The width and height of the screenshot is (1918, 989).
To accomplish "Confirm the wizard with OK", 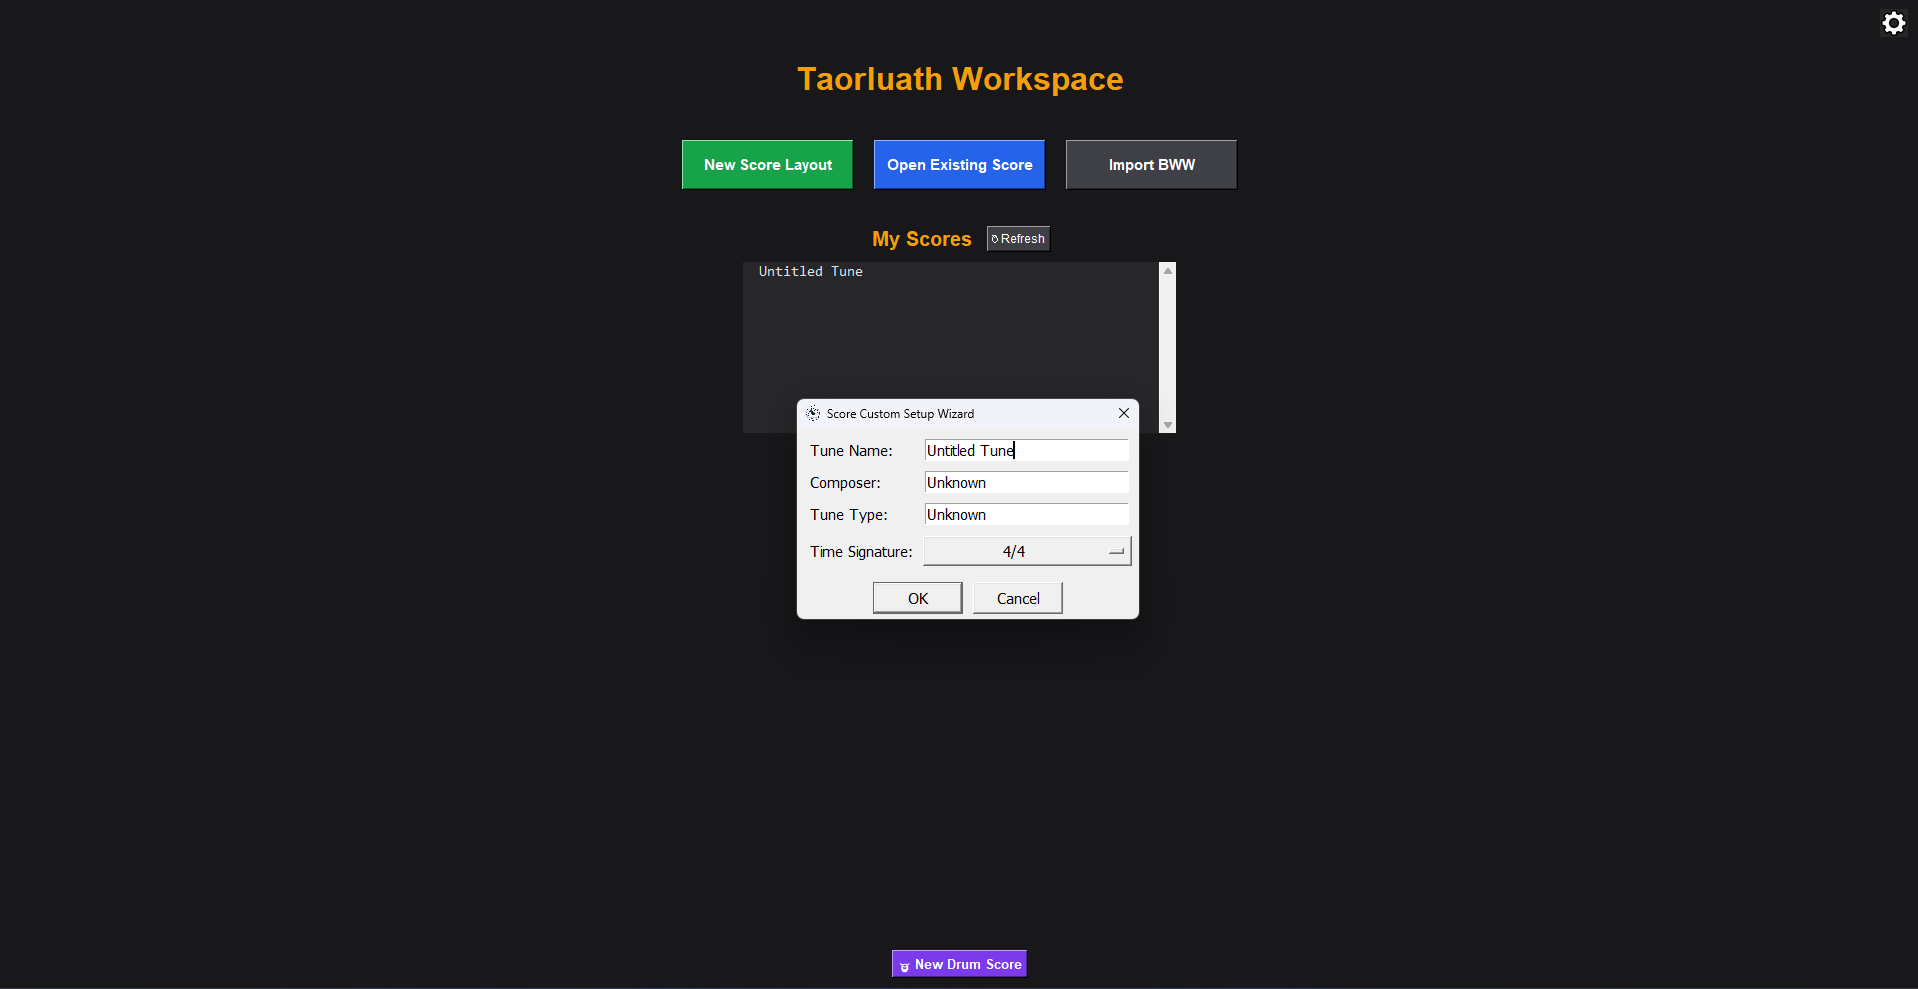I will tap(918, 598).
